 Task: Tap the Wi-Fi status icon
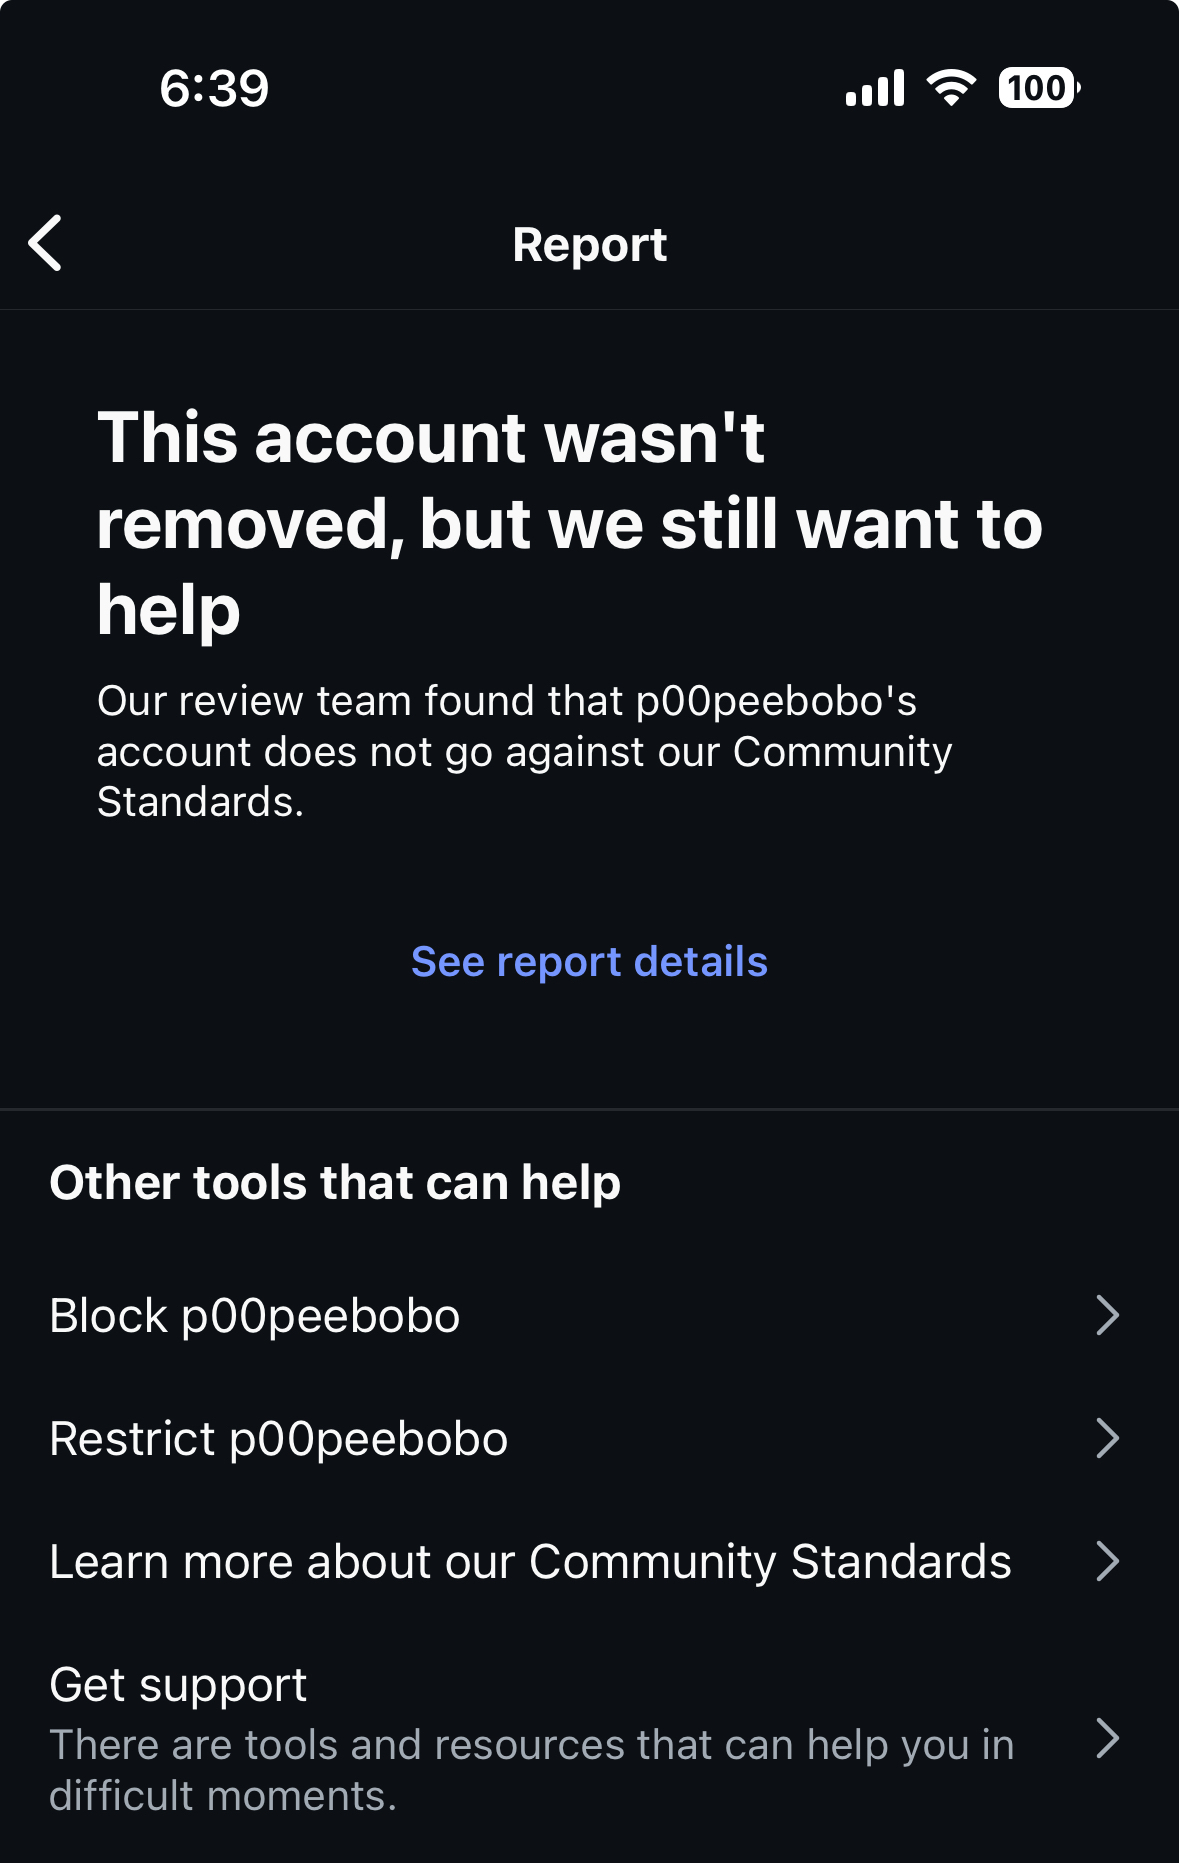(x=951, y=88)
